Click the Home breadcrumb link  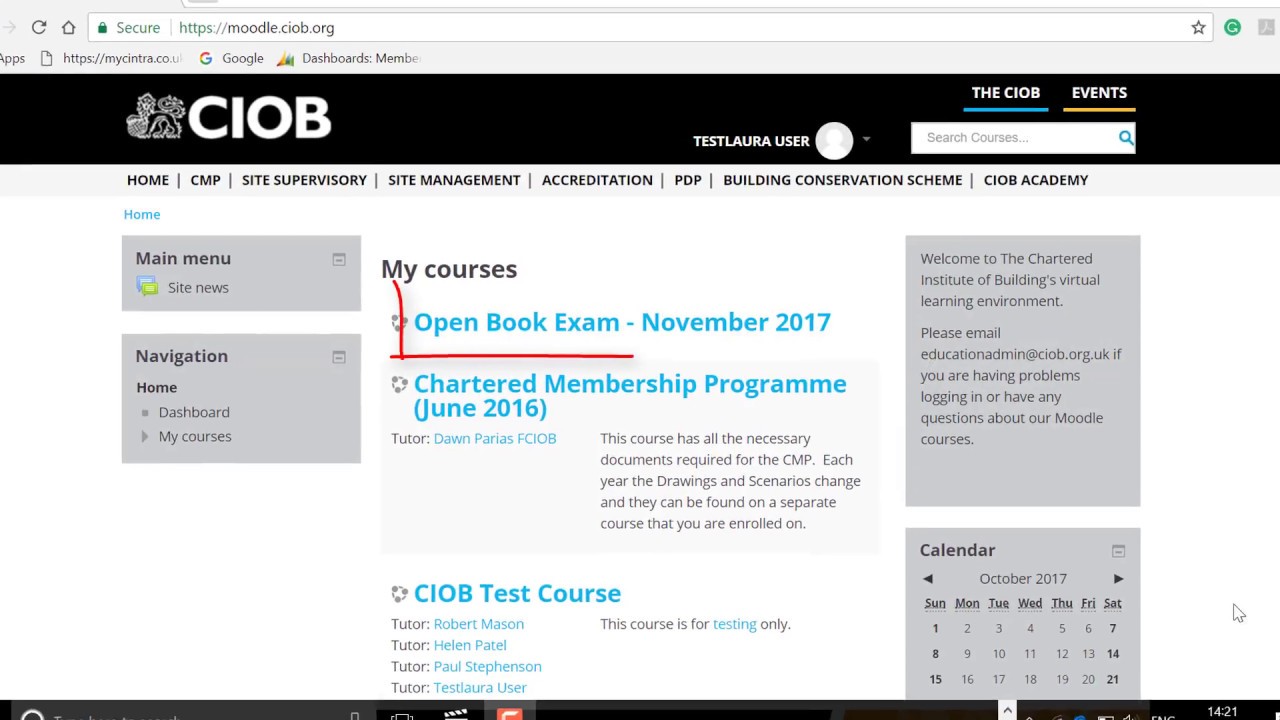click(142, 214)
